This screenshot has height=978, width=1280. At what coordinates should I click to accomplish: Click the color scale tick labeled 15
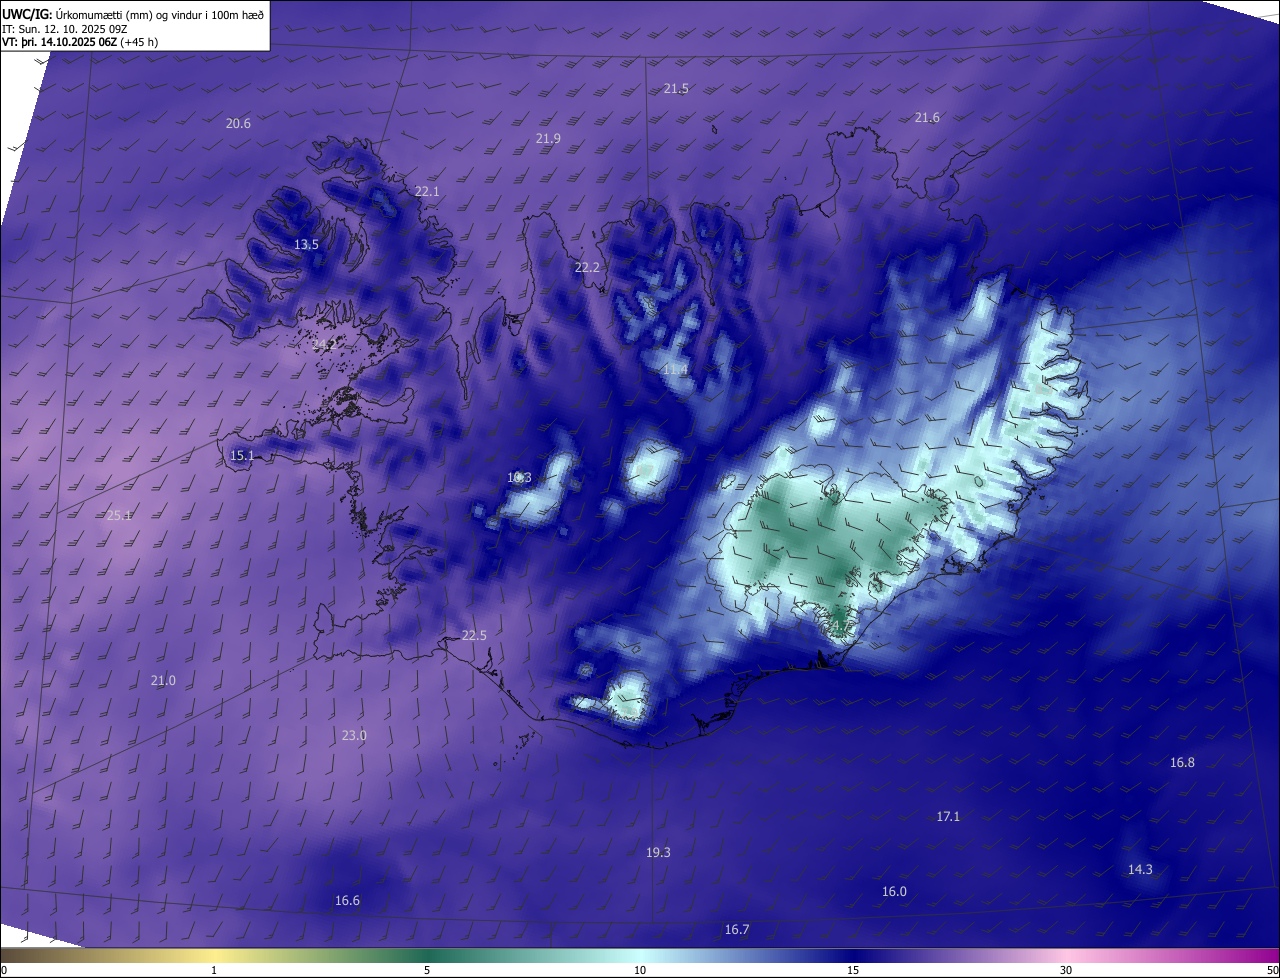853,970
